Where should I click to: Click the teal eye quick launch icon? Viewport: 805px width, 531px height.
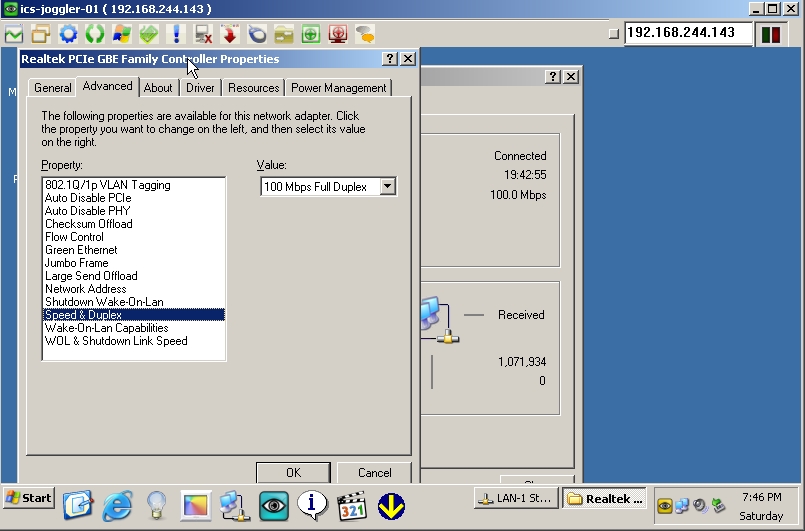click(274, 506)
